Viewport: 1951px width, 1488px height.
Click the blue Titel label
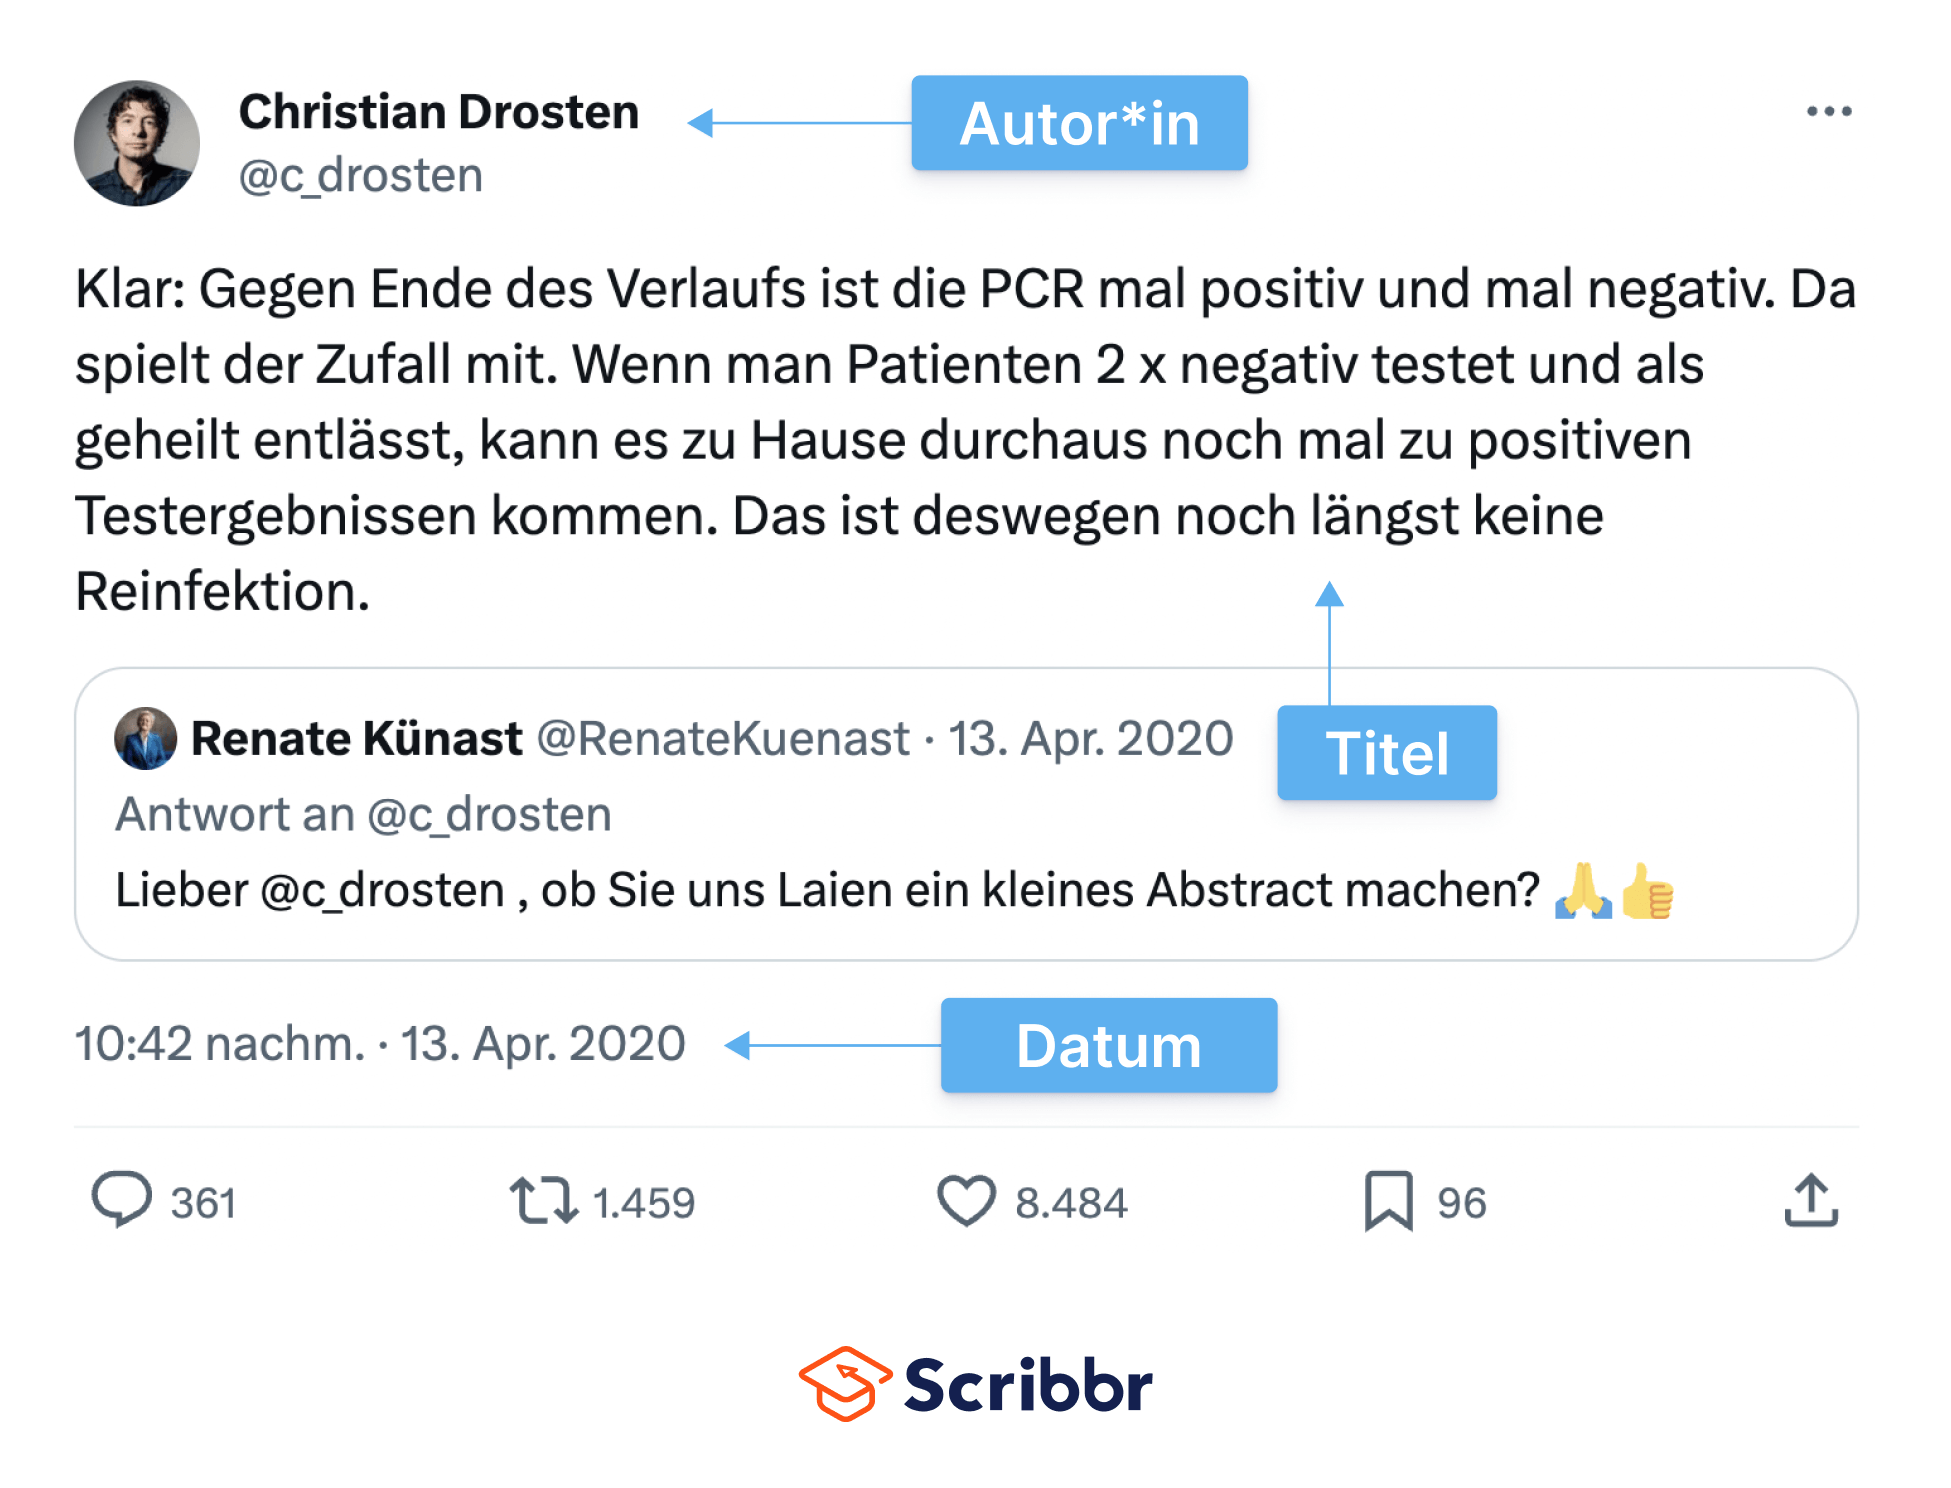[1386, 753]
